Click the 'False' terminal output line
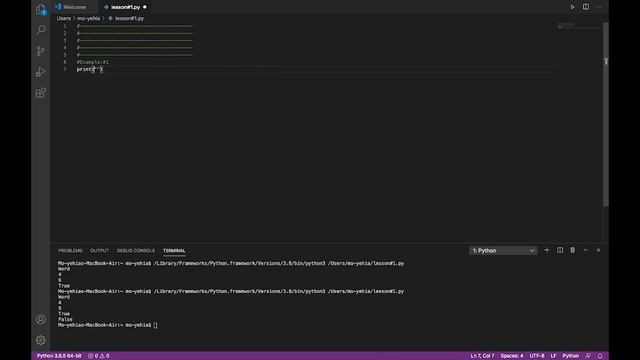 tap(65, 320)
